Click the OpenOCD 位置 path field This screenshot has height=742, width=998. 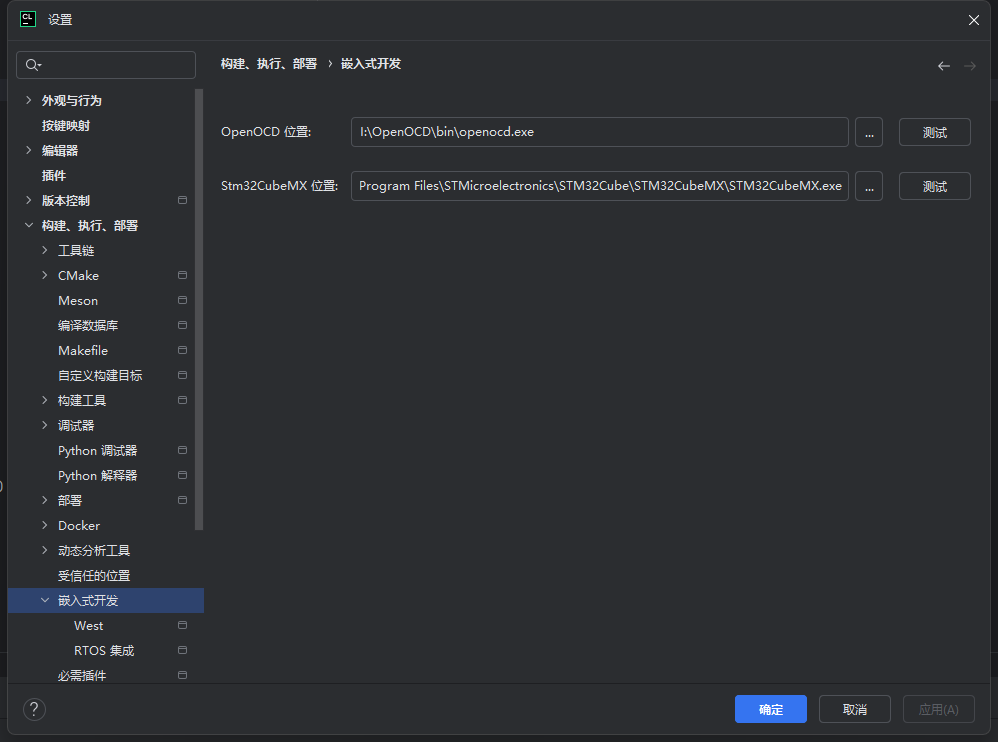(x=600, y=132)
